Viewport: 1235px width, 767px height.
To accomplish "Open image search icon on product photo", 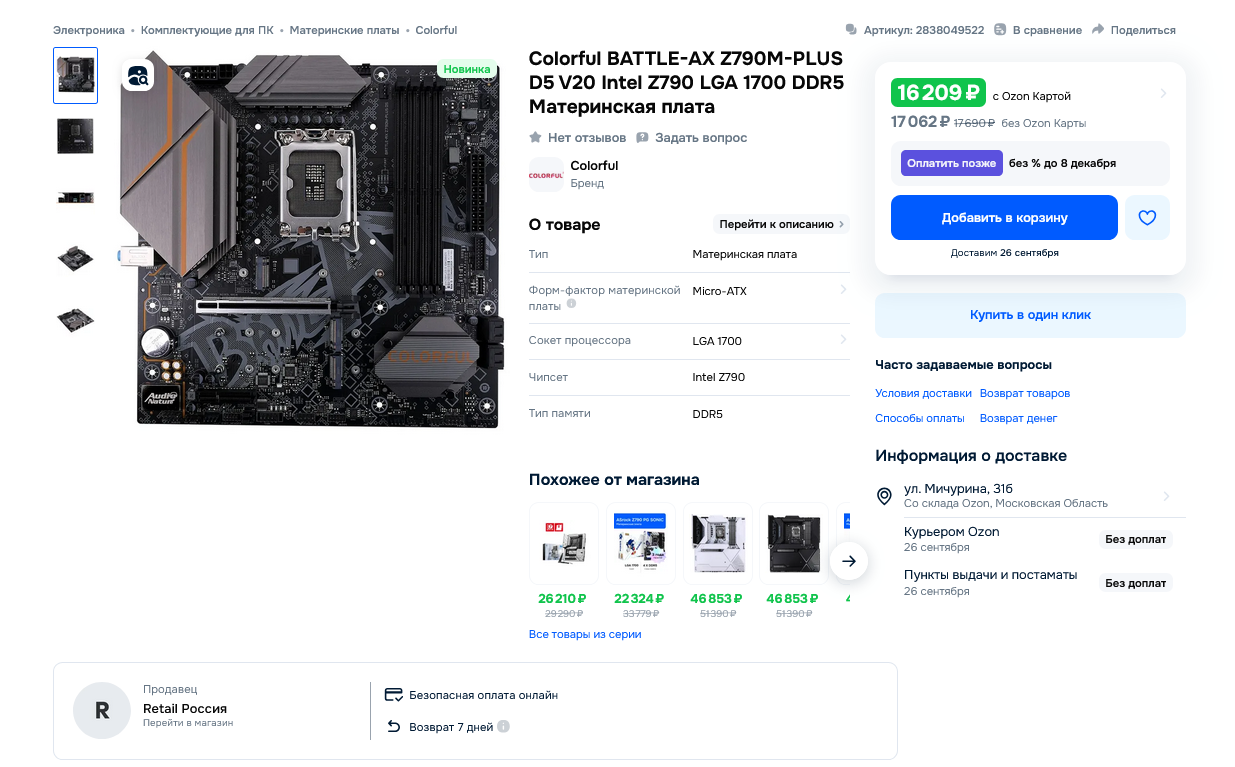I will click(x=138, y=75).
